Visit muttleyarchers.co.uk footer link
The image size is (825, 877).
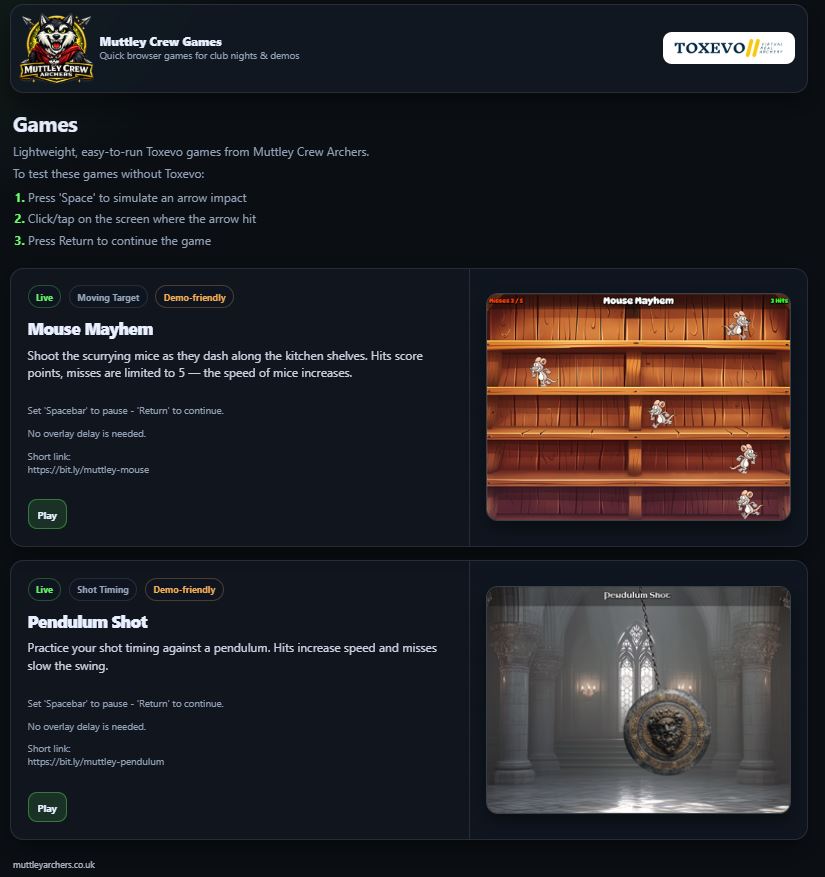point(54,865)
